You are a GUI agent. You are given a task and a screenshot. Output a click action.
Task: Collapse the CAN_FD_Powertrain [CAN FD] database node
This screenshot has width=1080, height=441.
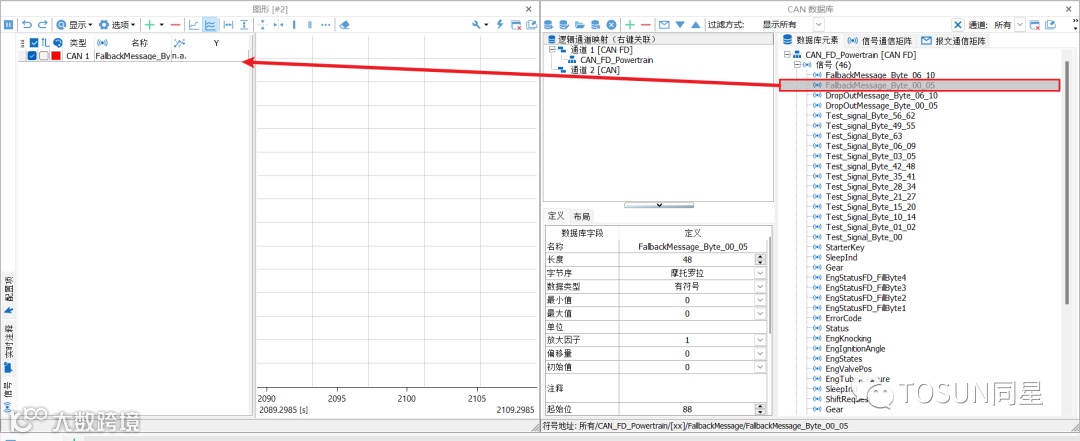click(x=788, y=54)
